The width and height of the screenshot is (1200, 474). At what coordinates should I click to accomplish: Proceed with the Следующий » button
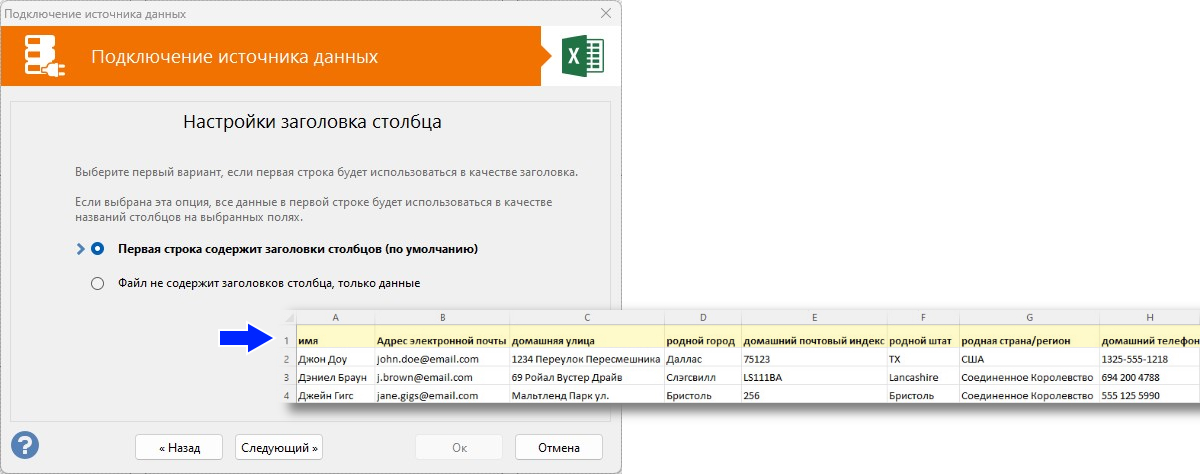tap(279, 447)
